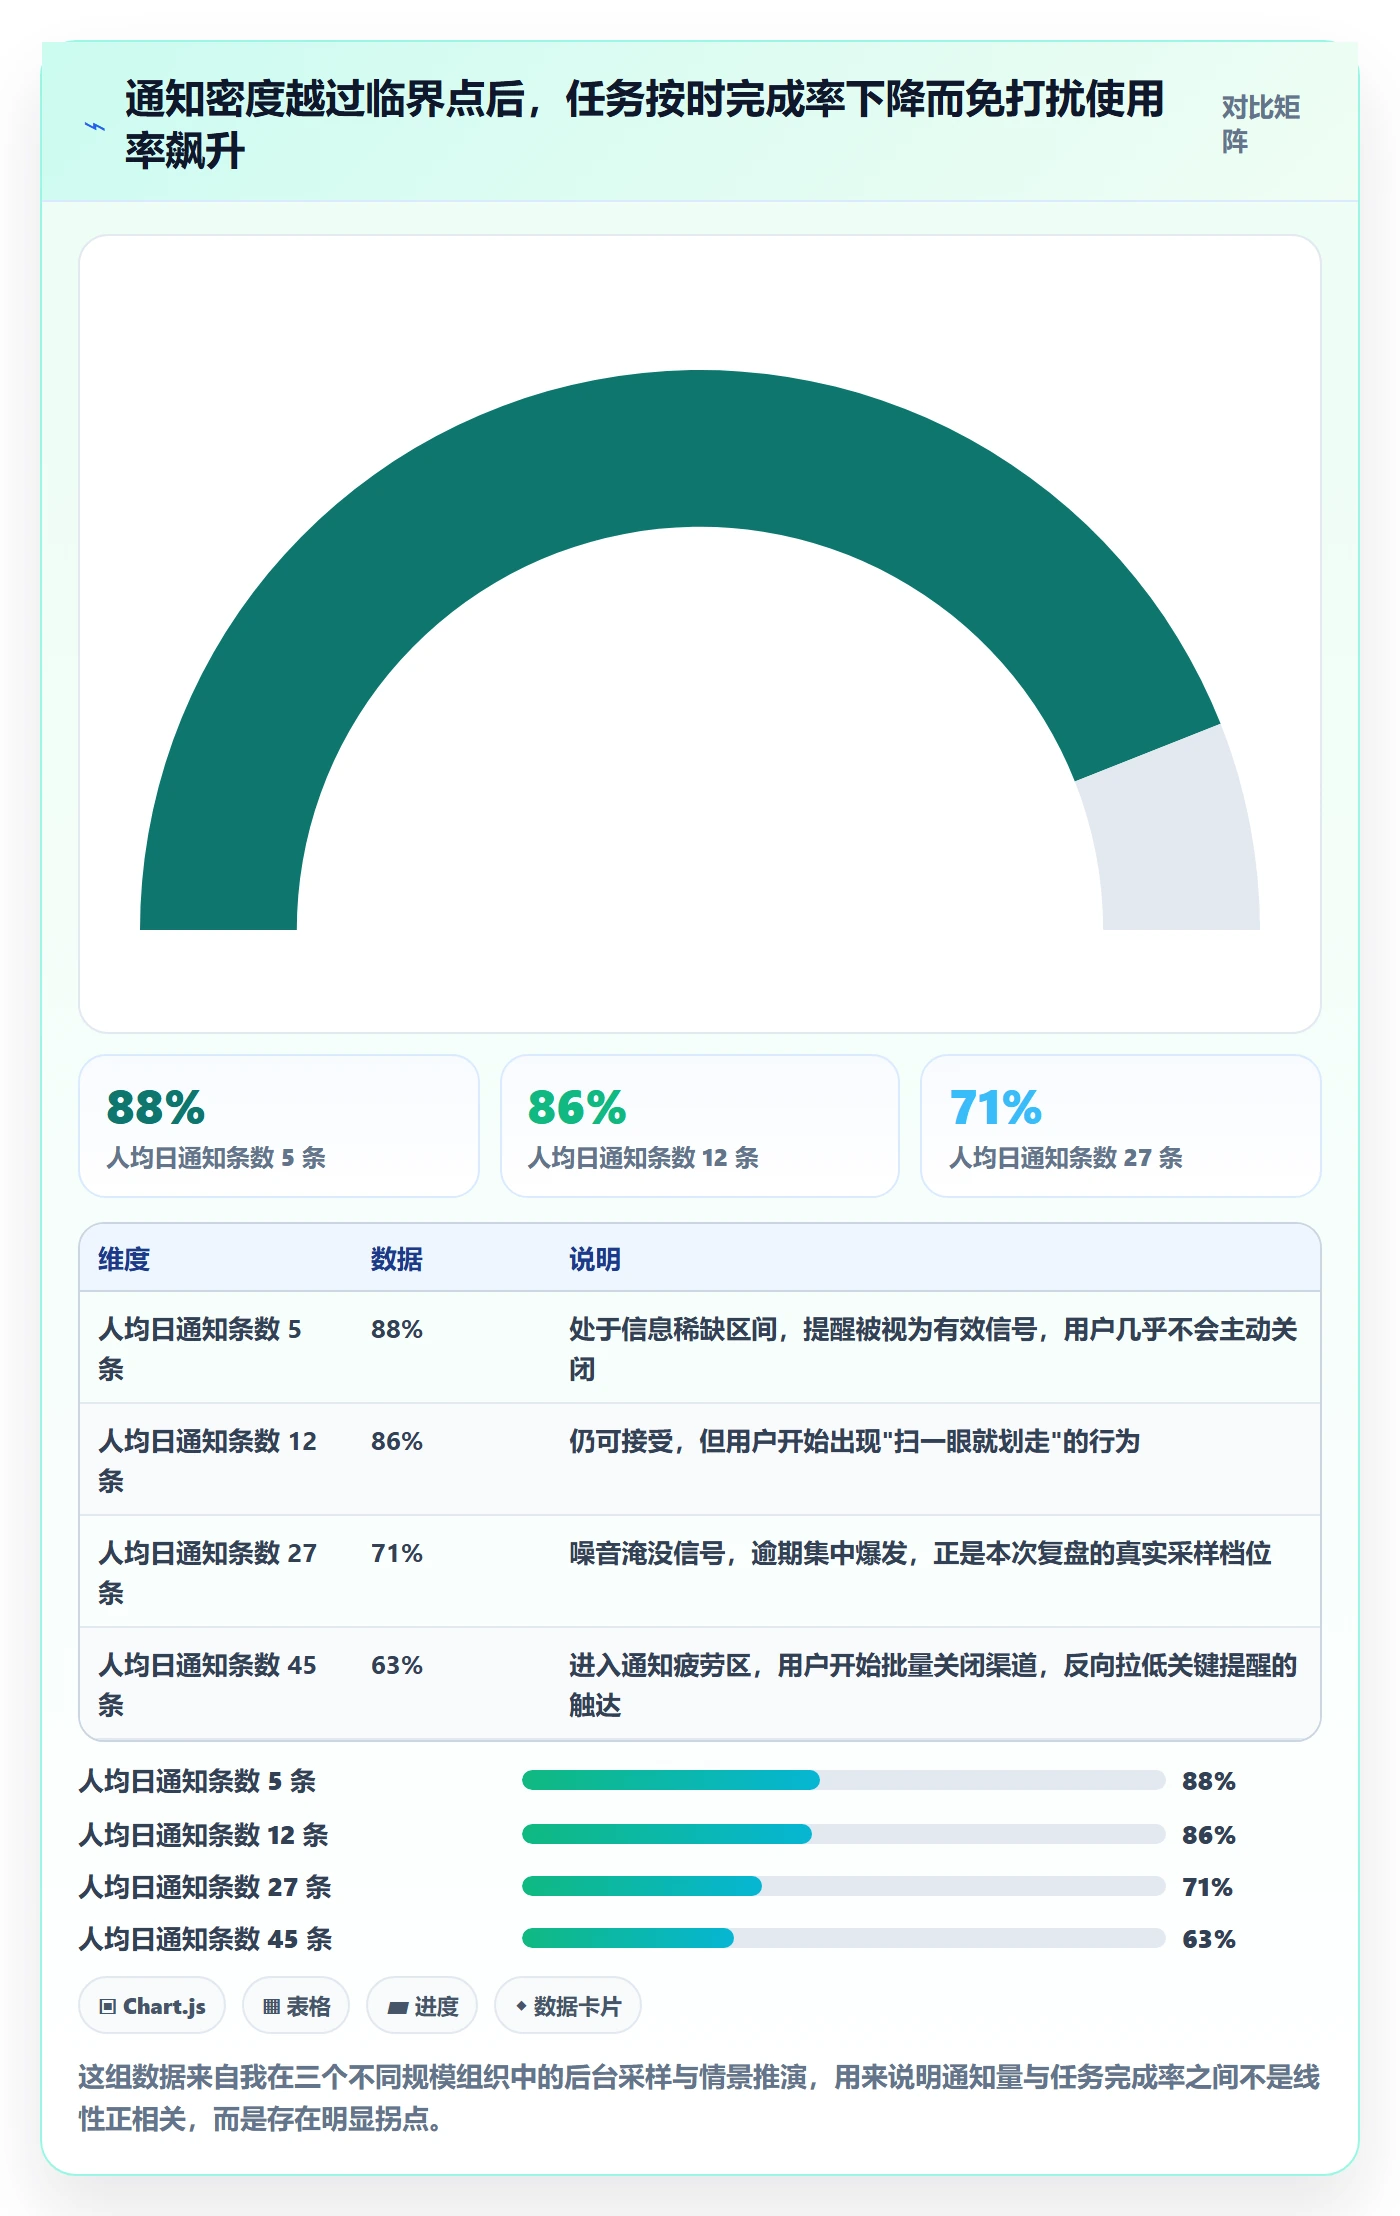
Task: Click the 71% value right of the progress bar
Action: click(x=1208, y=1887)
